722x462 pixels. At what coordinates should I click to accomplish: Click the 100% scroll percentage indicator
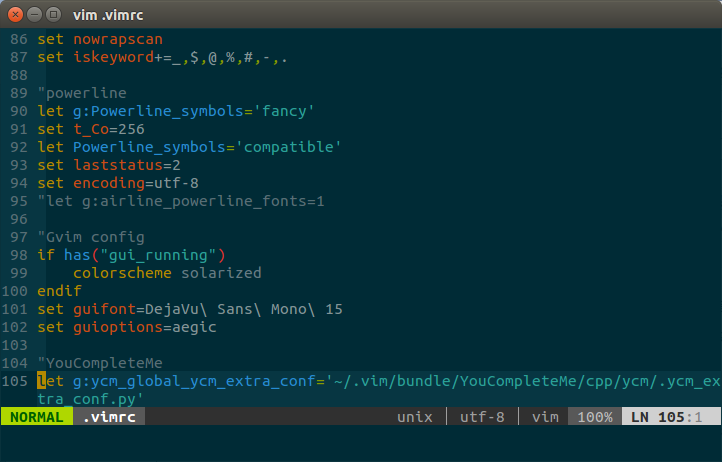[595, 417]
